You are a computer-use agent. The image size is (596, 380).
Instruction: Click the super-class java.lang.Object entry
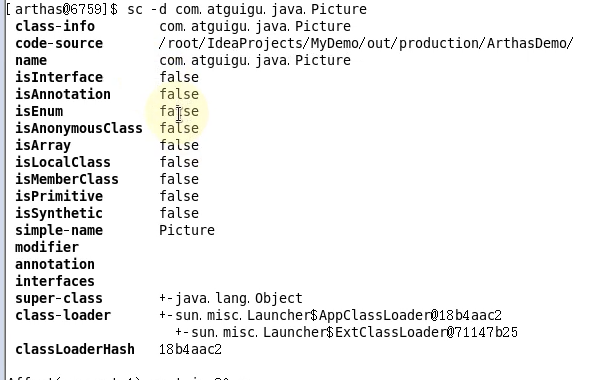pos(231,298)
